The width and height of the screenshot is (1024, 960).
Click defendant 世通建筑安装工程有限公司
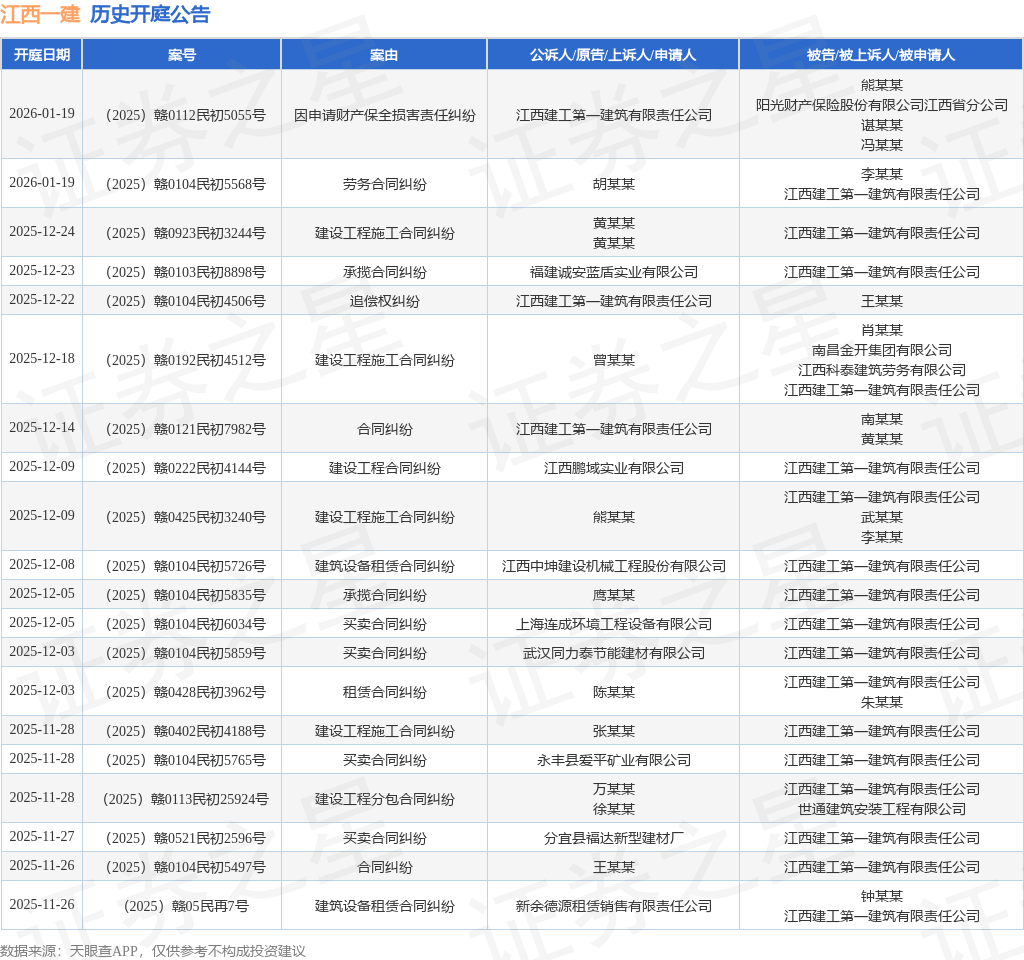click(882, 809)
